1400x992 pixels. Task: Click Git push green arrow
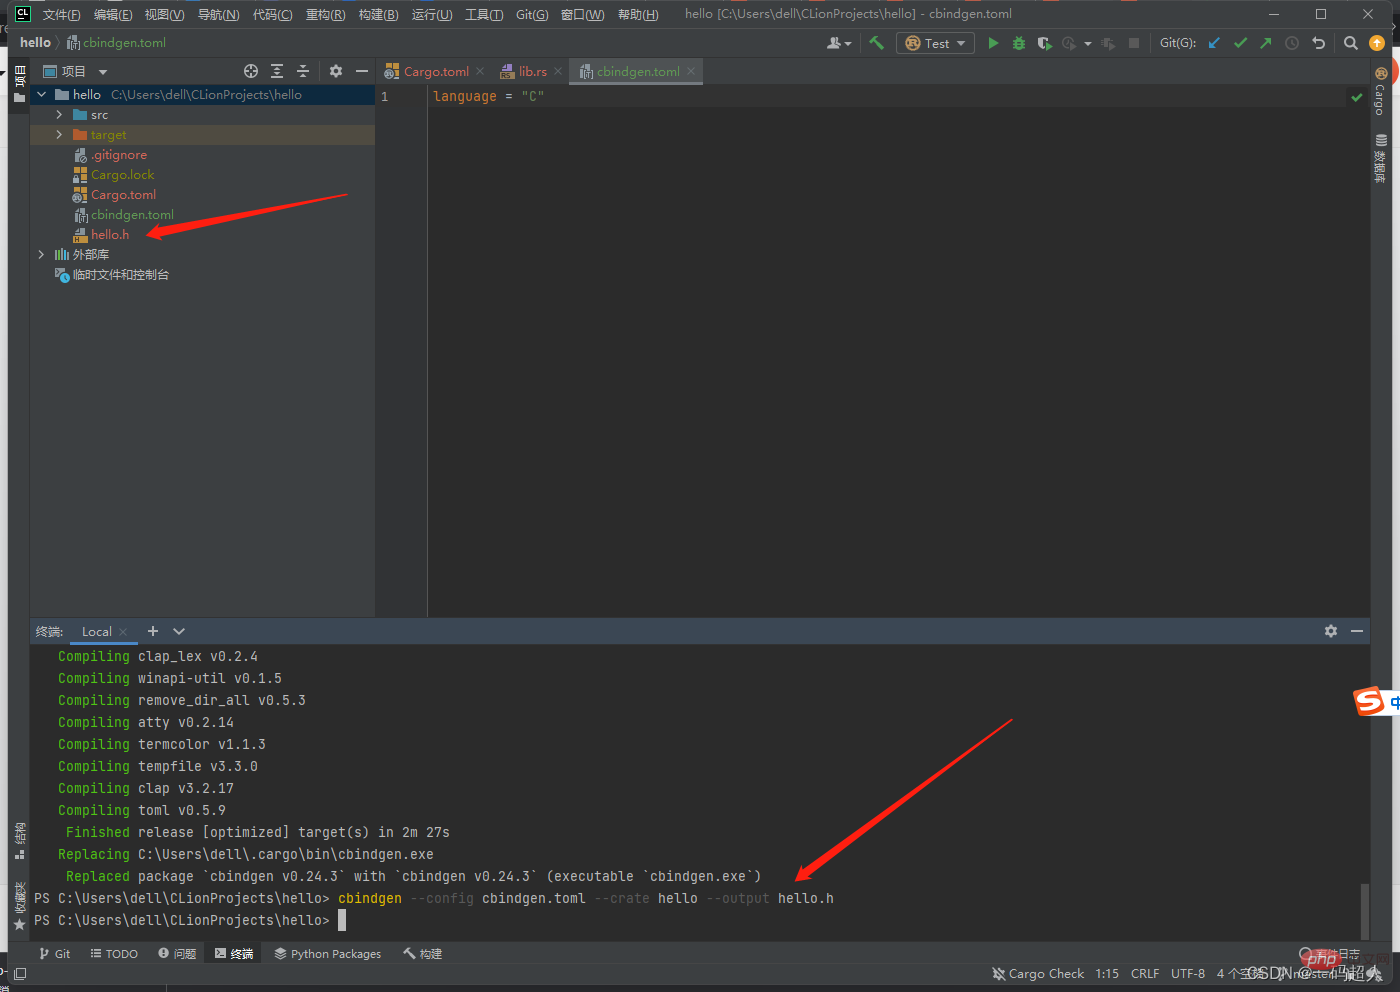pyautogui.click(x=1266, y=43)
